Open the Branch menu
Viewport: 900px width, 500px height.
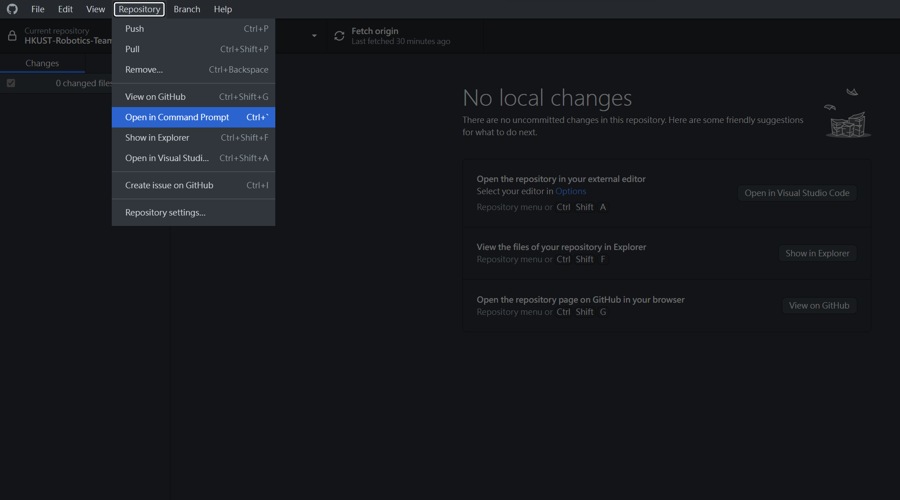coord(186,9)
